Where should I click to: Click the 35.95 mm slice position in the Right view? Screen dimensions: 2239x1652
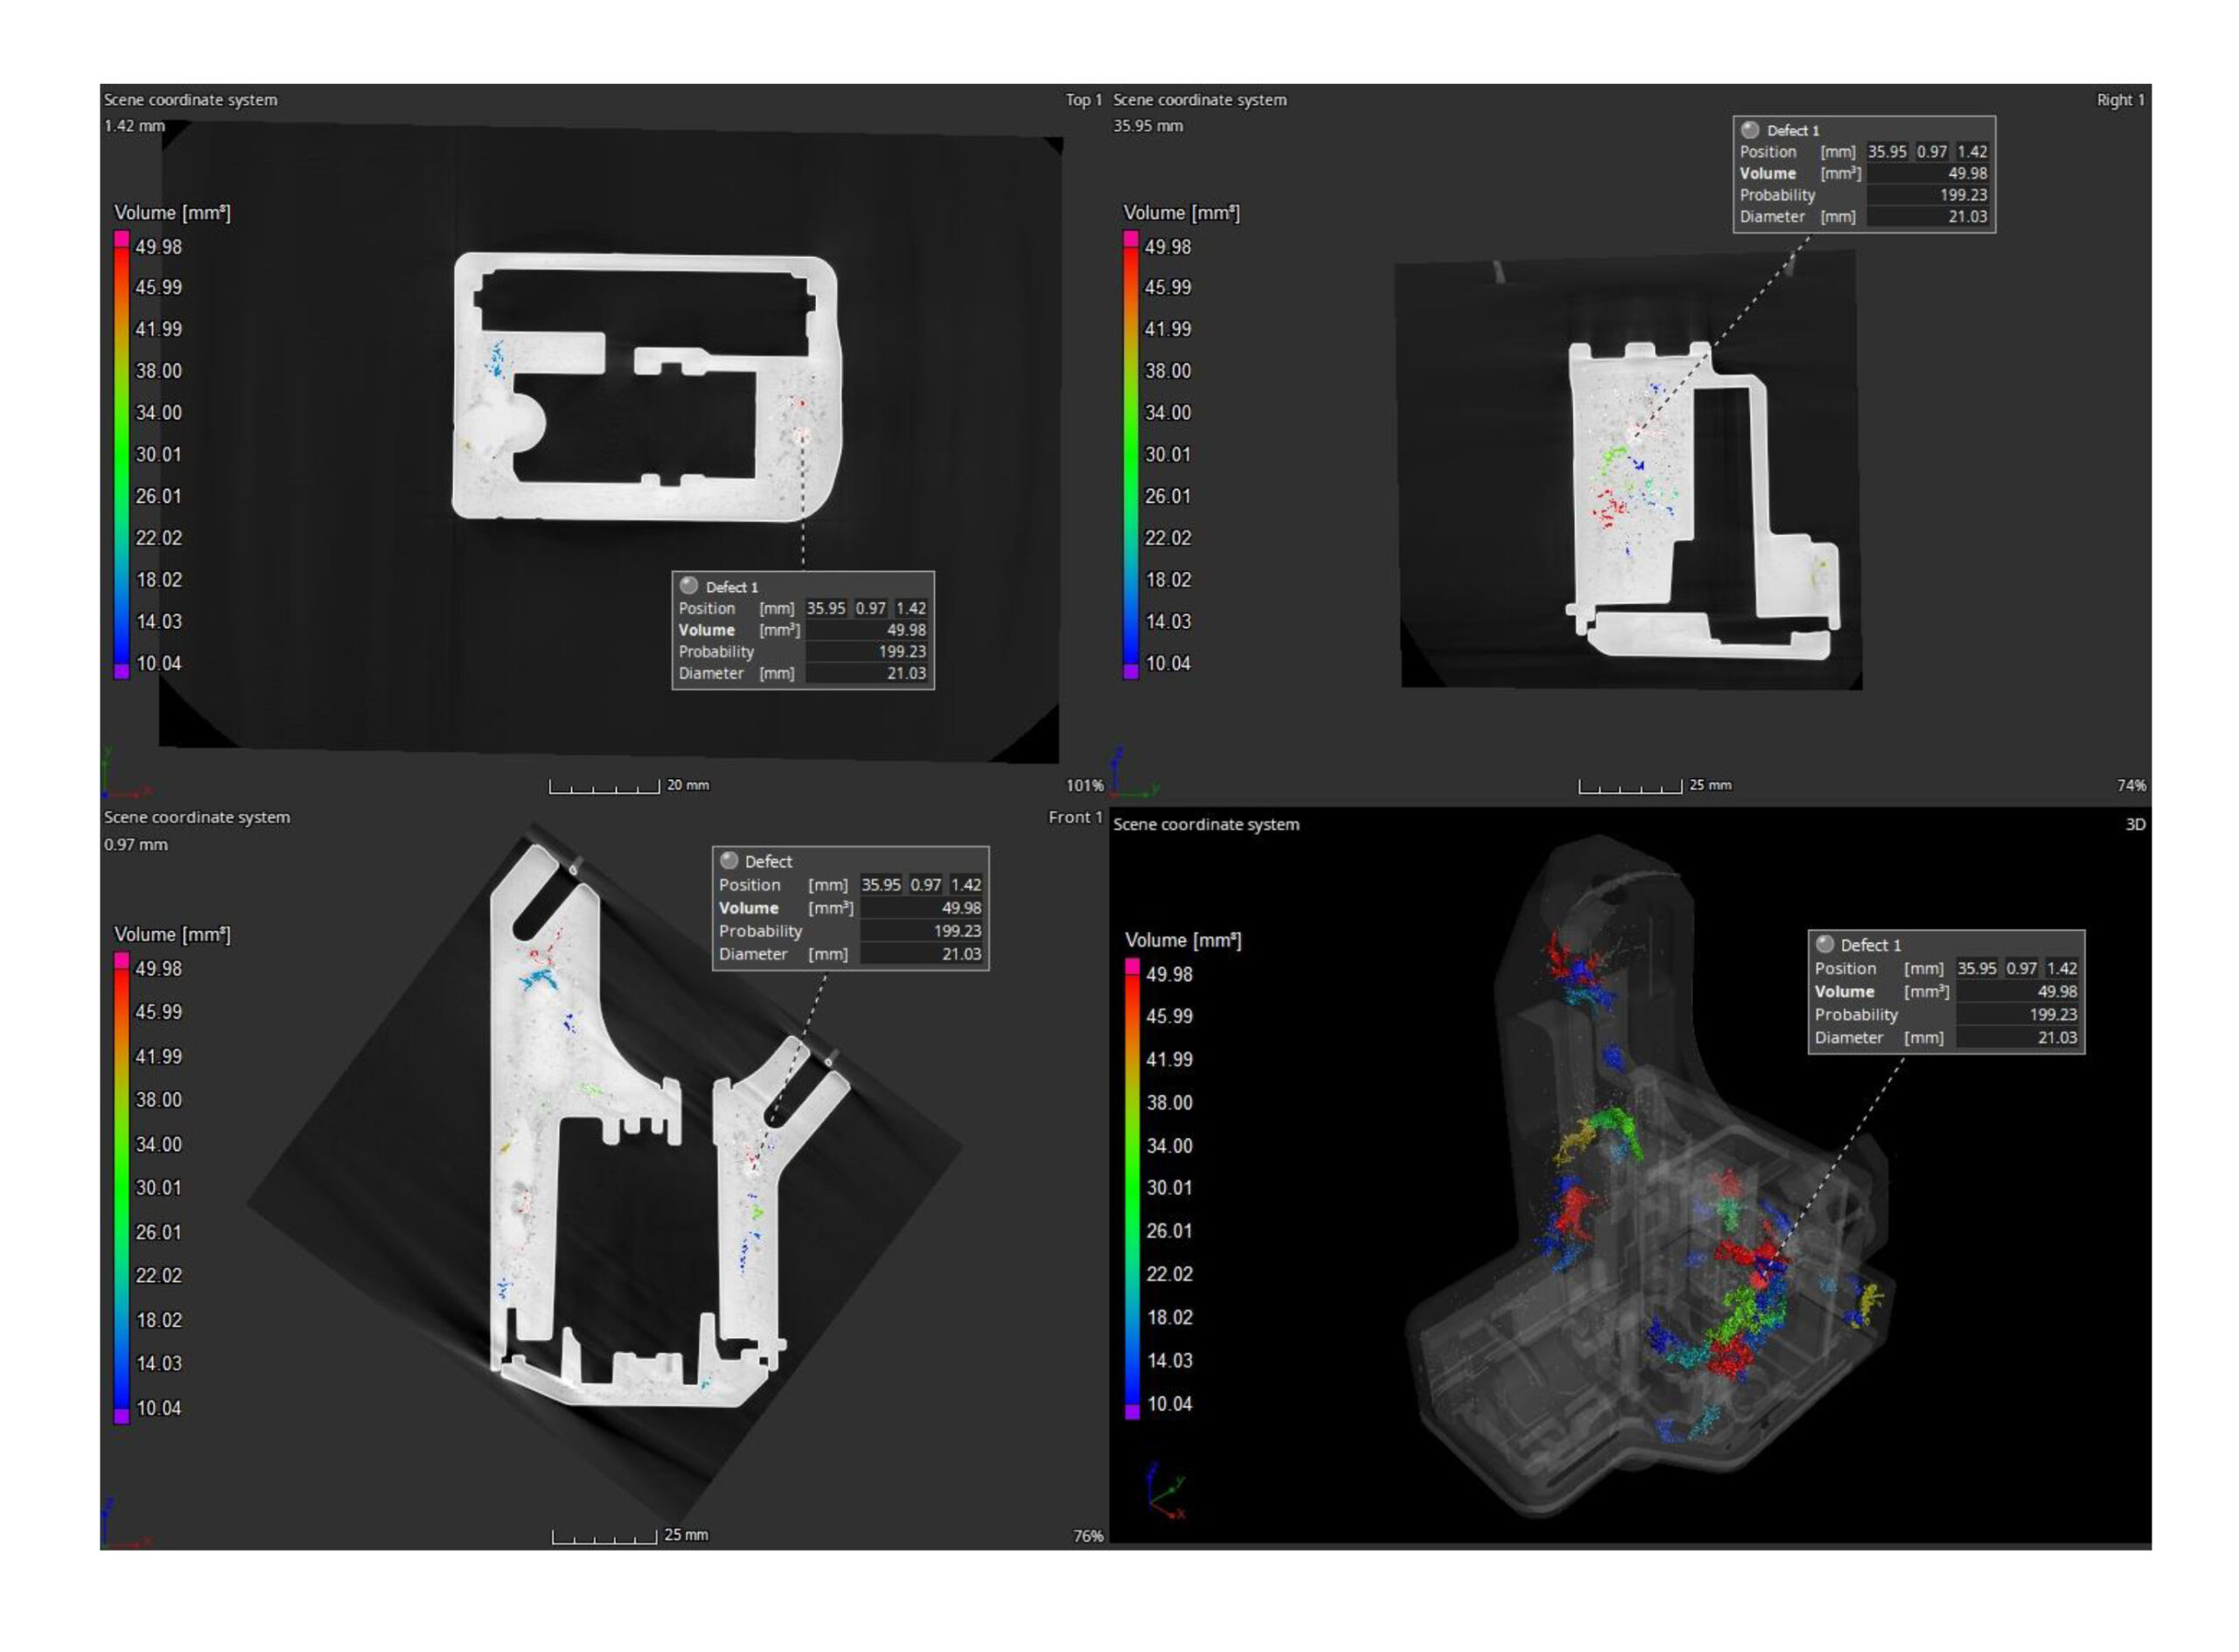click(x=1148, y=126)
